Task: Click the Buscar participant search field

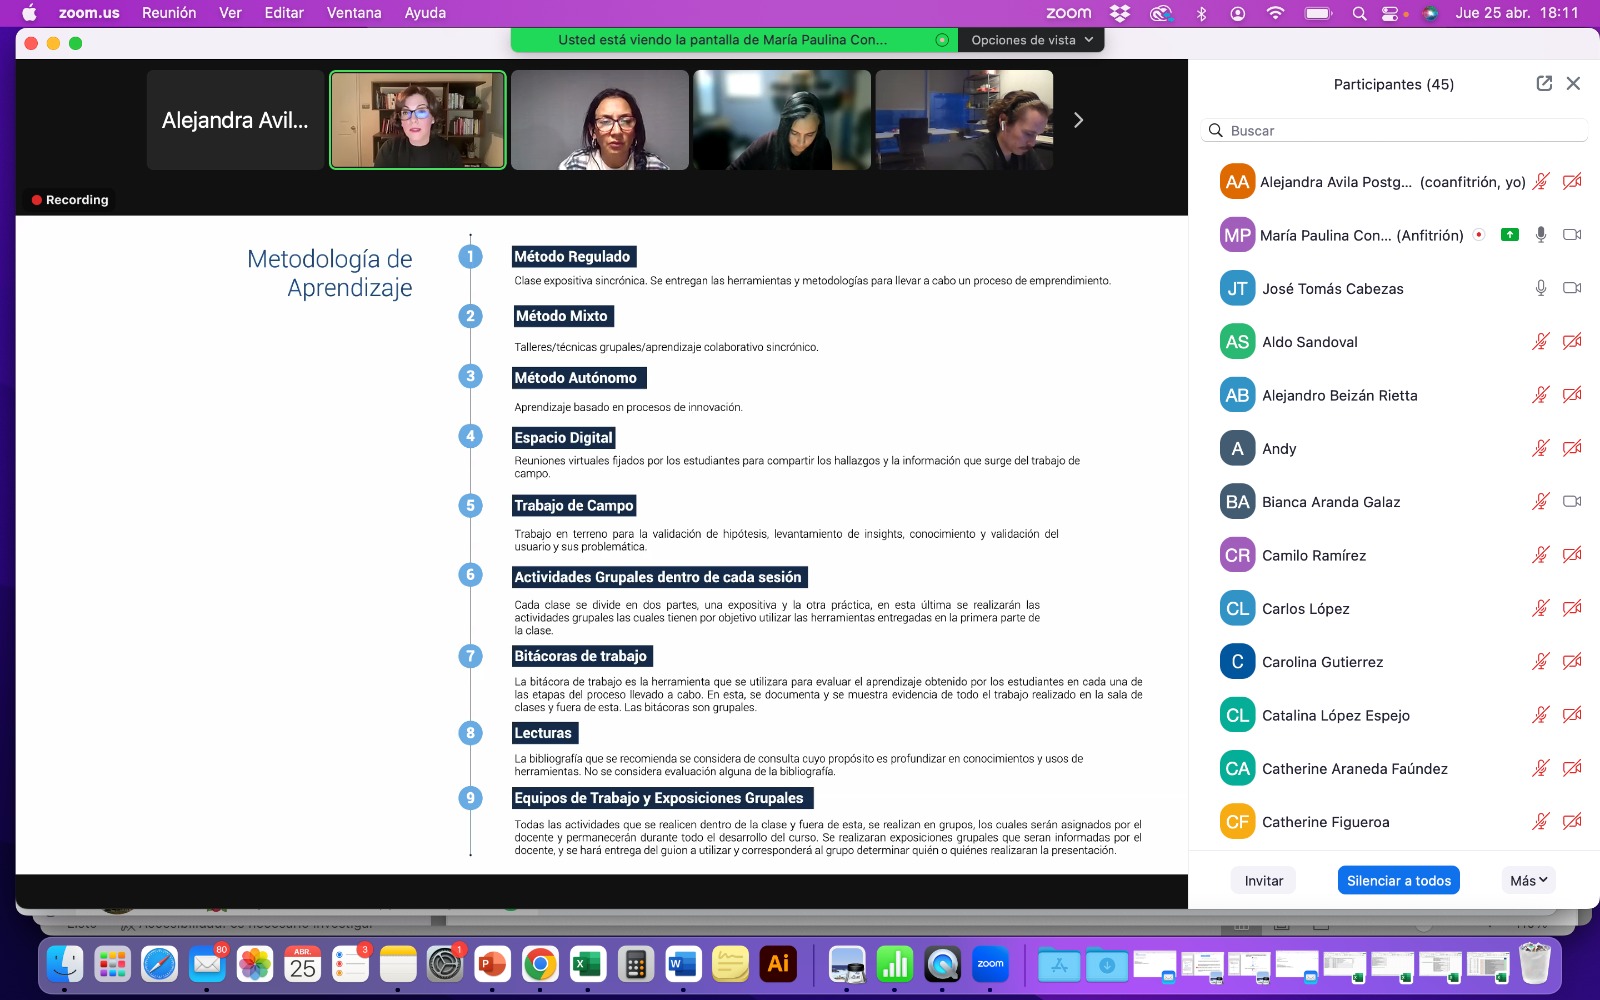Action: (x=1394, y=131)
